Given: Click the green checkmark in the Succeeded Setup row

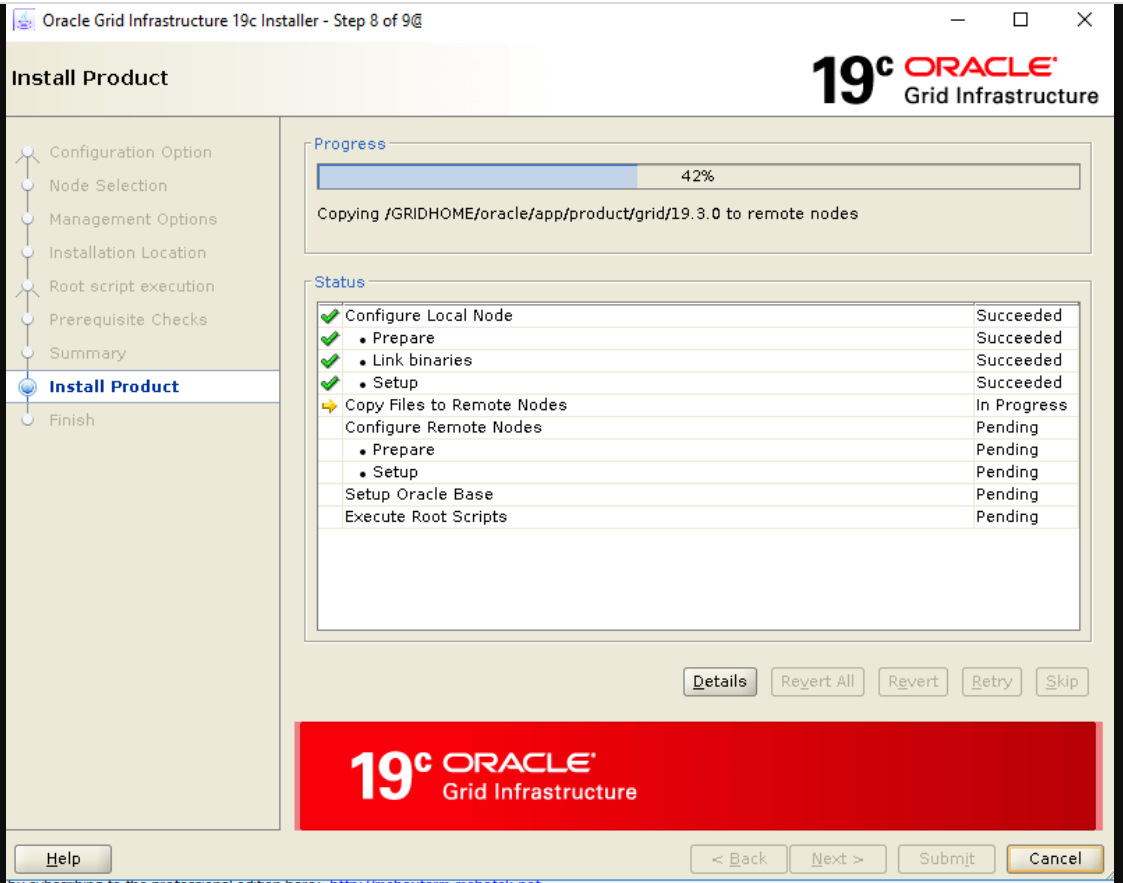Looking at the screenshot, I should (329, 382).
